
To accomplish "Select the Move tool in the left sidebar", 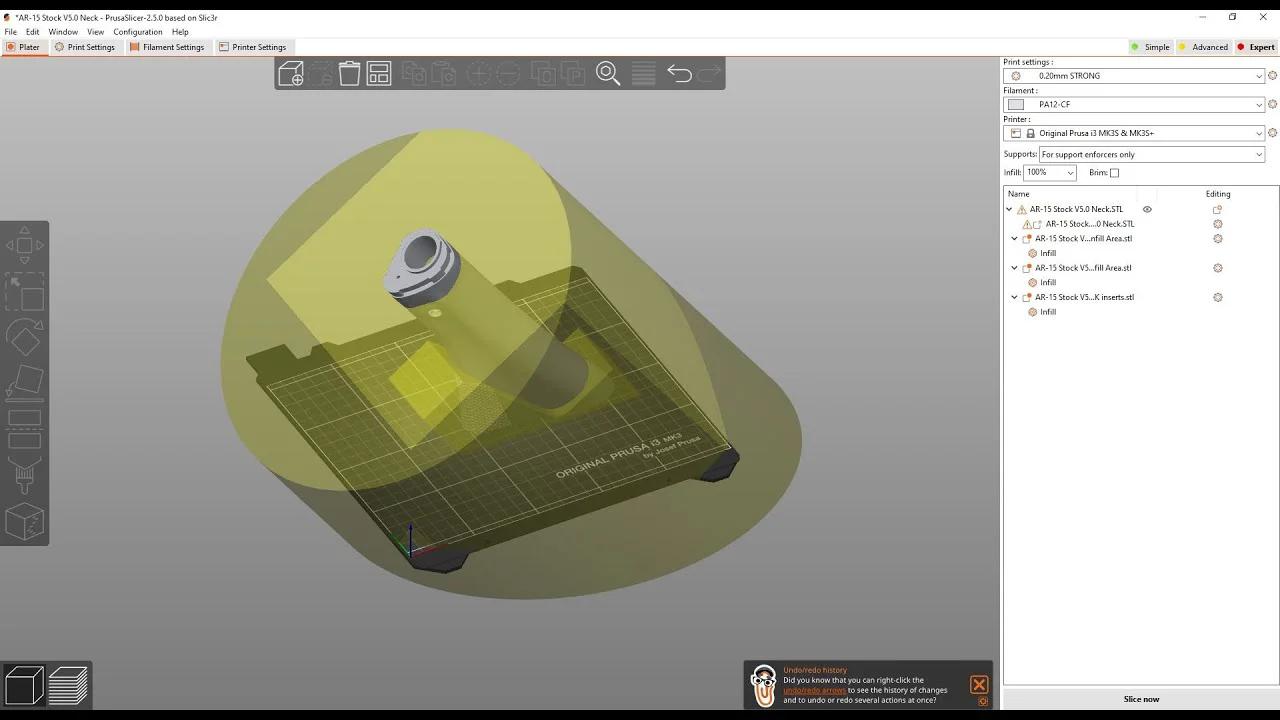I will pos(25,243).
